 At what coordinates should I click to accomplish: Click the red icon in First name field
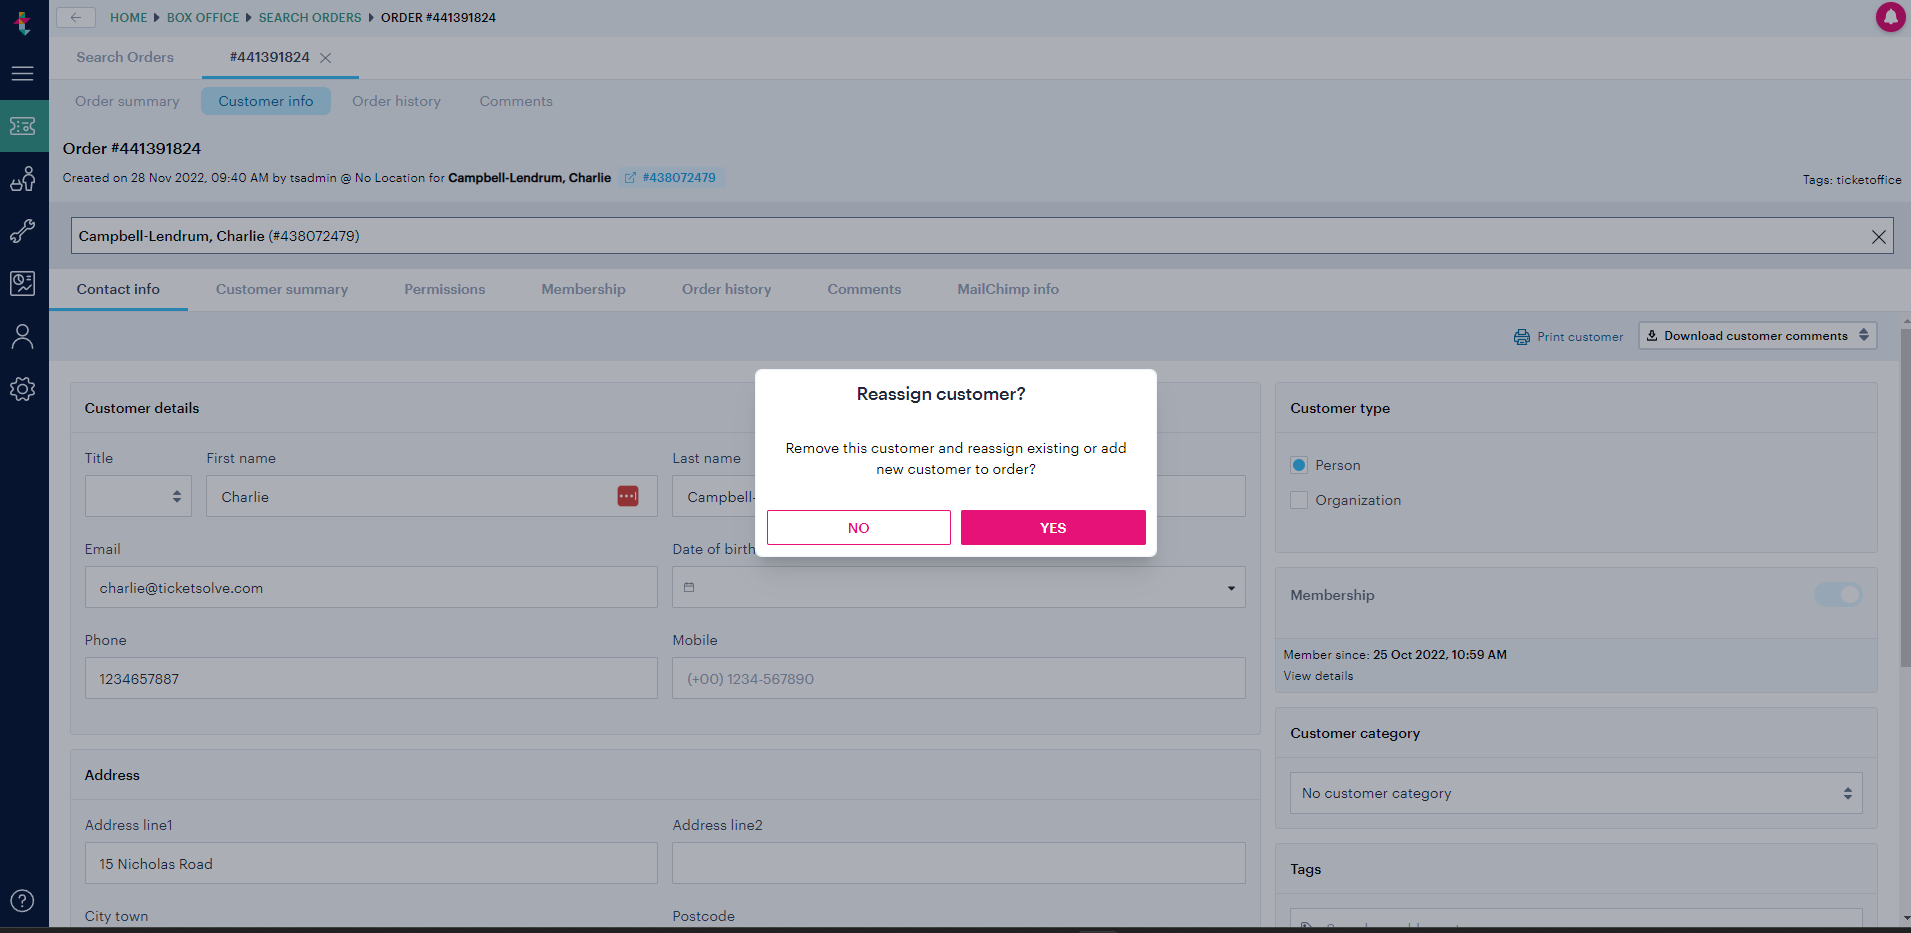(628, 496)
